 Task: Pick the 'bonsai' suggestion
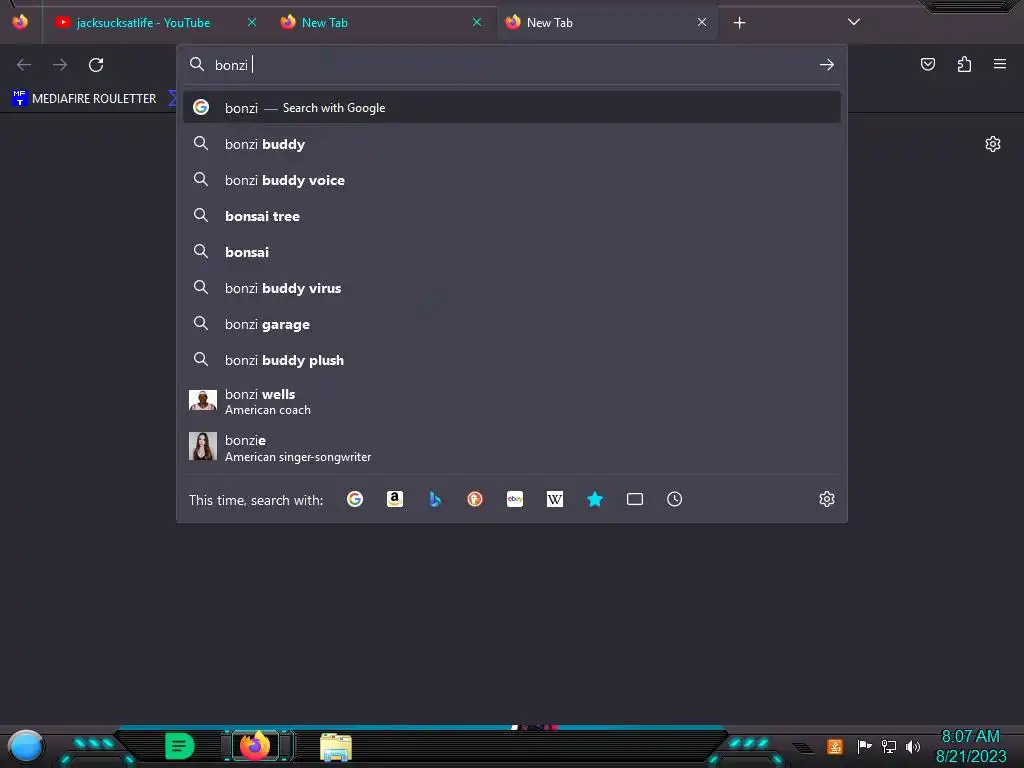tap(511, 251)
